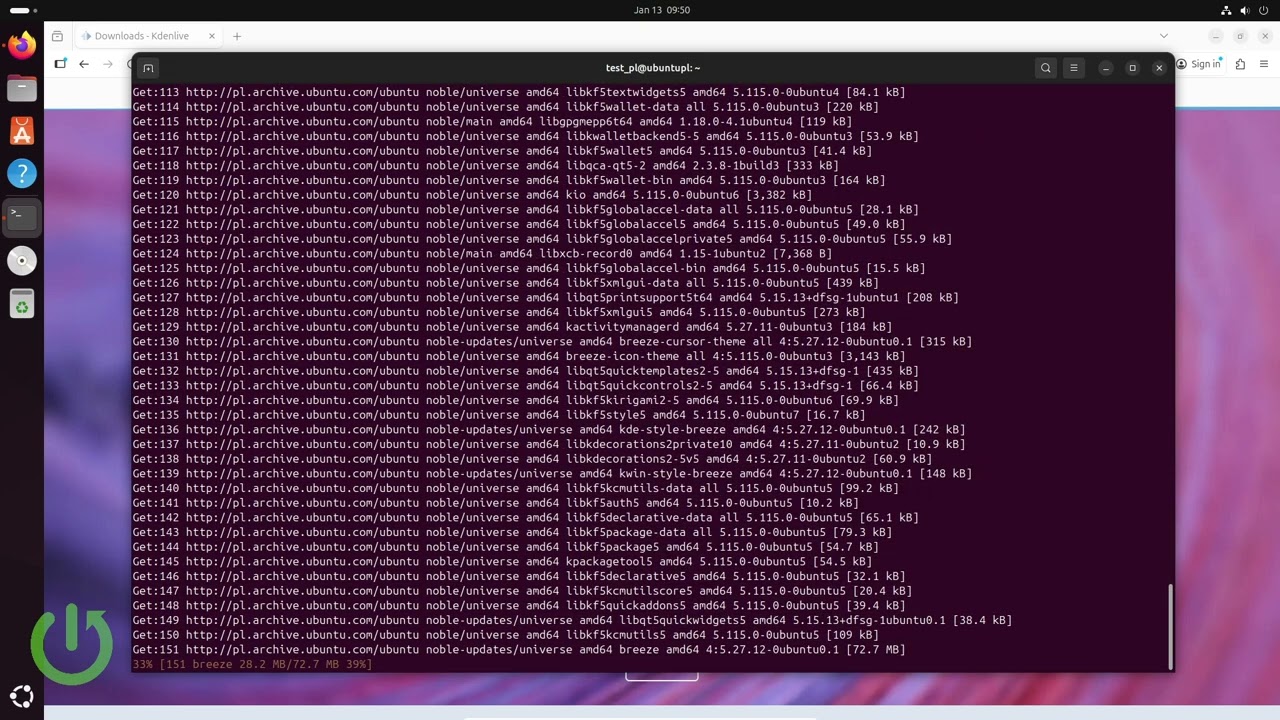The image size is (1280, 720).
Task: Click the Get:147 libkf5kcmutilscore5 line
Action: click(522, 591)
